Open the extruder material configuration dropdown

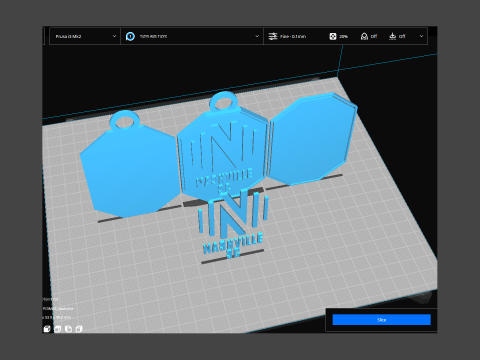[x=192, y=36]
